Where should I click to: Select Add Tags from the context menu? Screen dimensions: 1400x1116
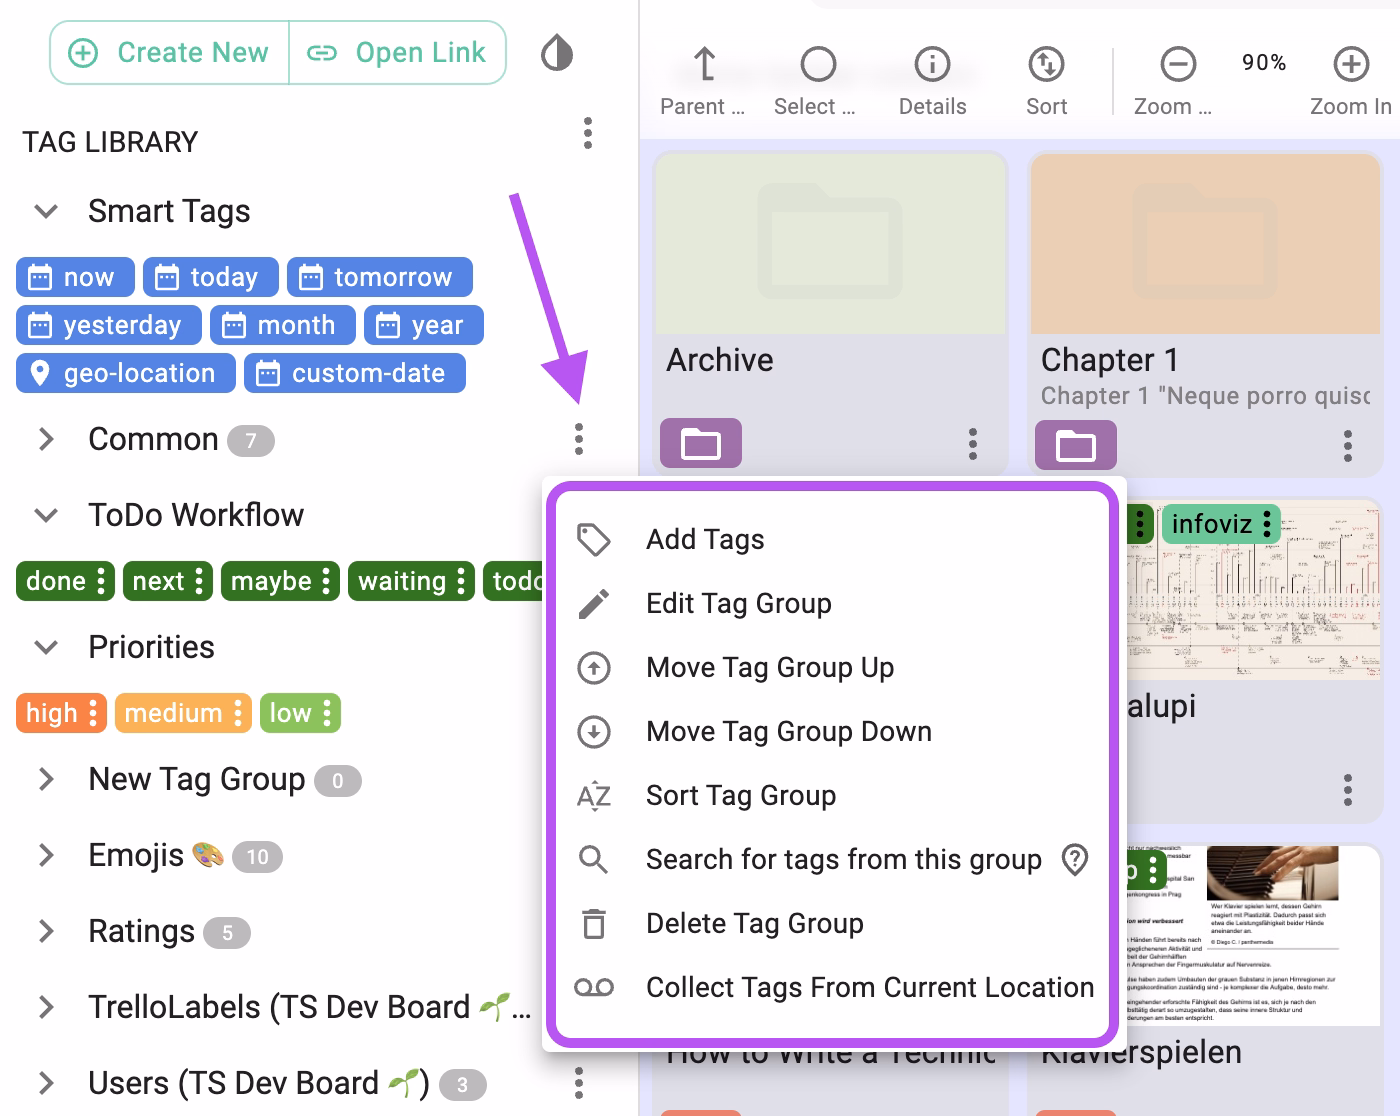point(703,539)
